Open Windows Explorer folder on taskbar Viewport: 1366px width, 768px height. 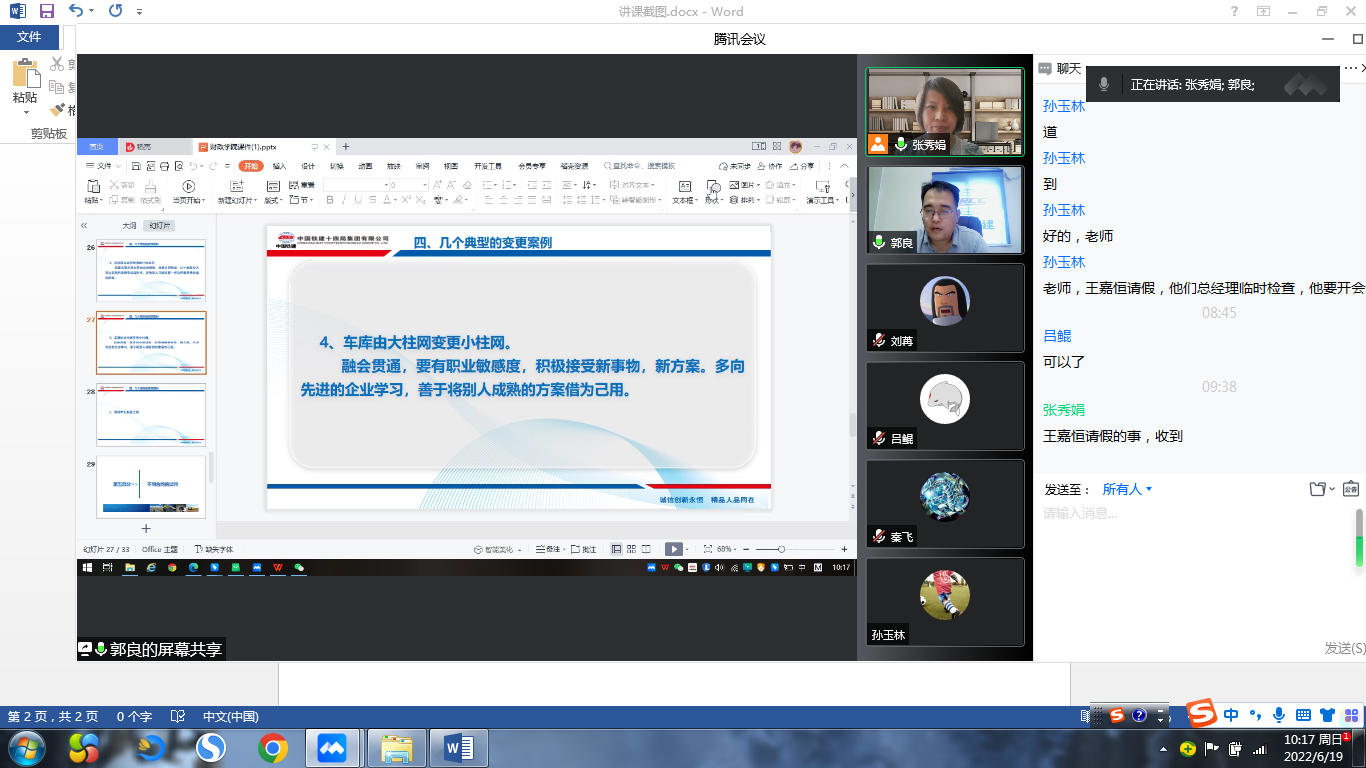pyautogui.click(x=397, y=748)
